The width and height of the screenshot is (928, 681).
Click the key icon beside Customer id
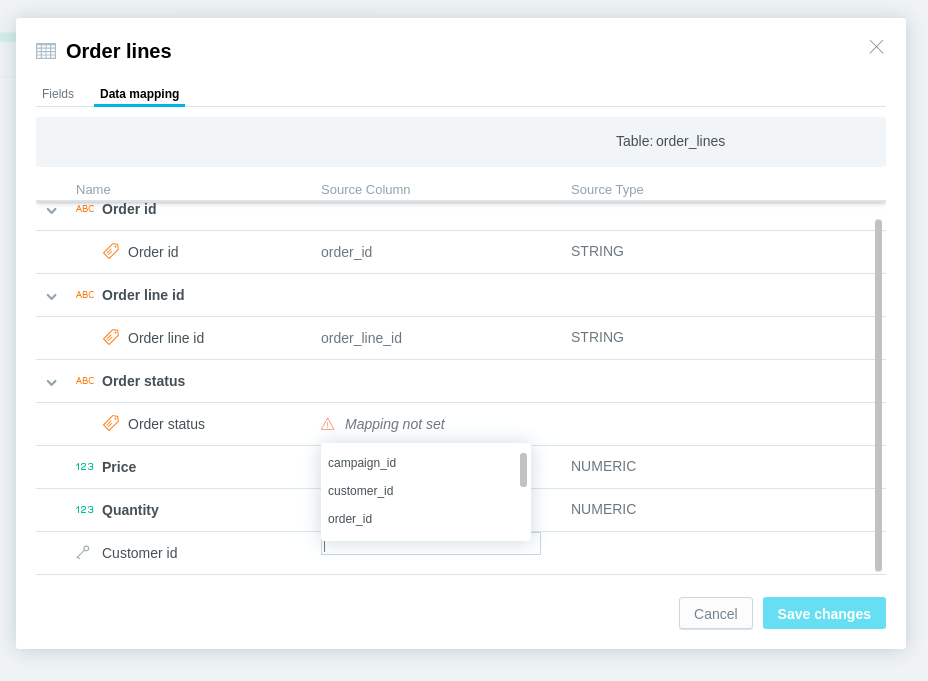[x=83, y=553]
